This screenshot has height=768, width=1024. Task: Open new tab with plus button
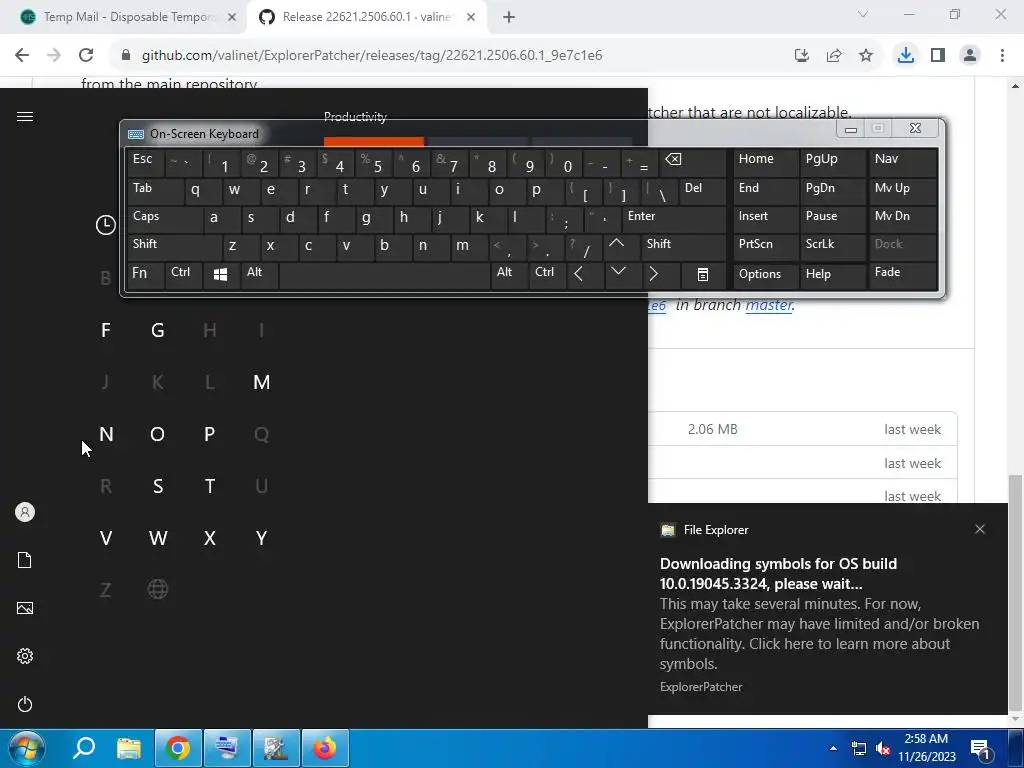[509, 18]
